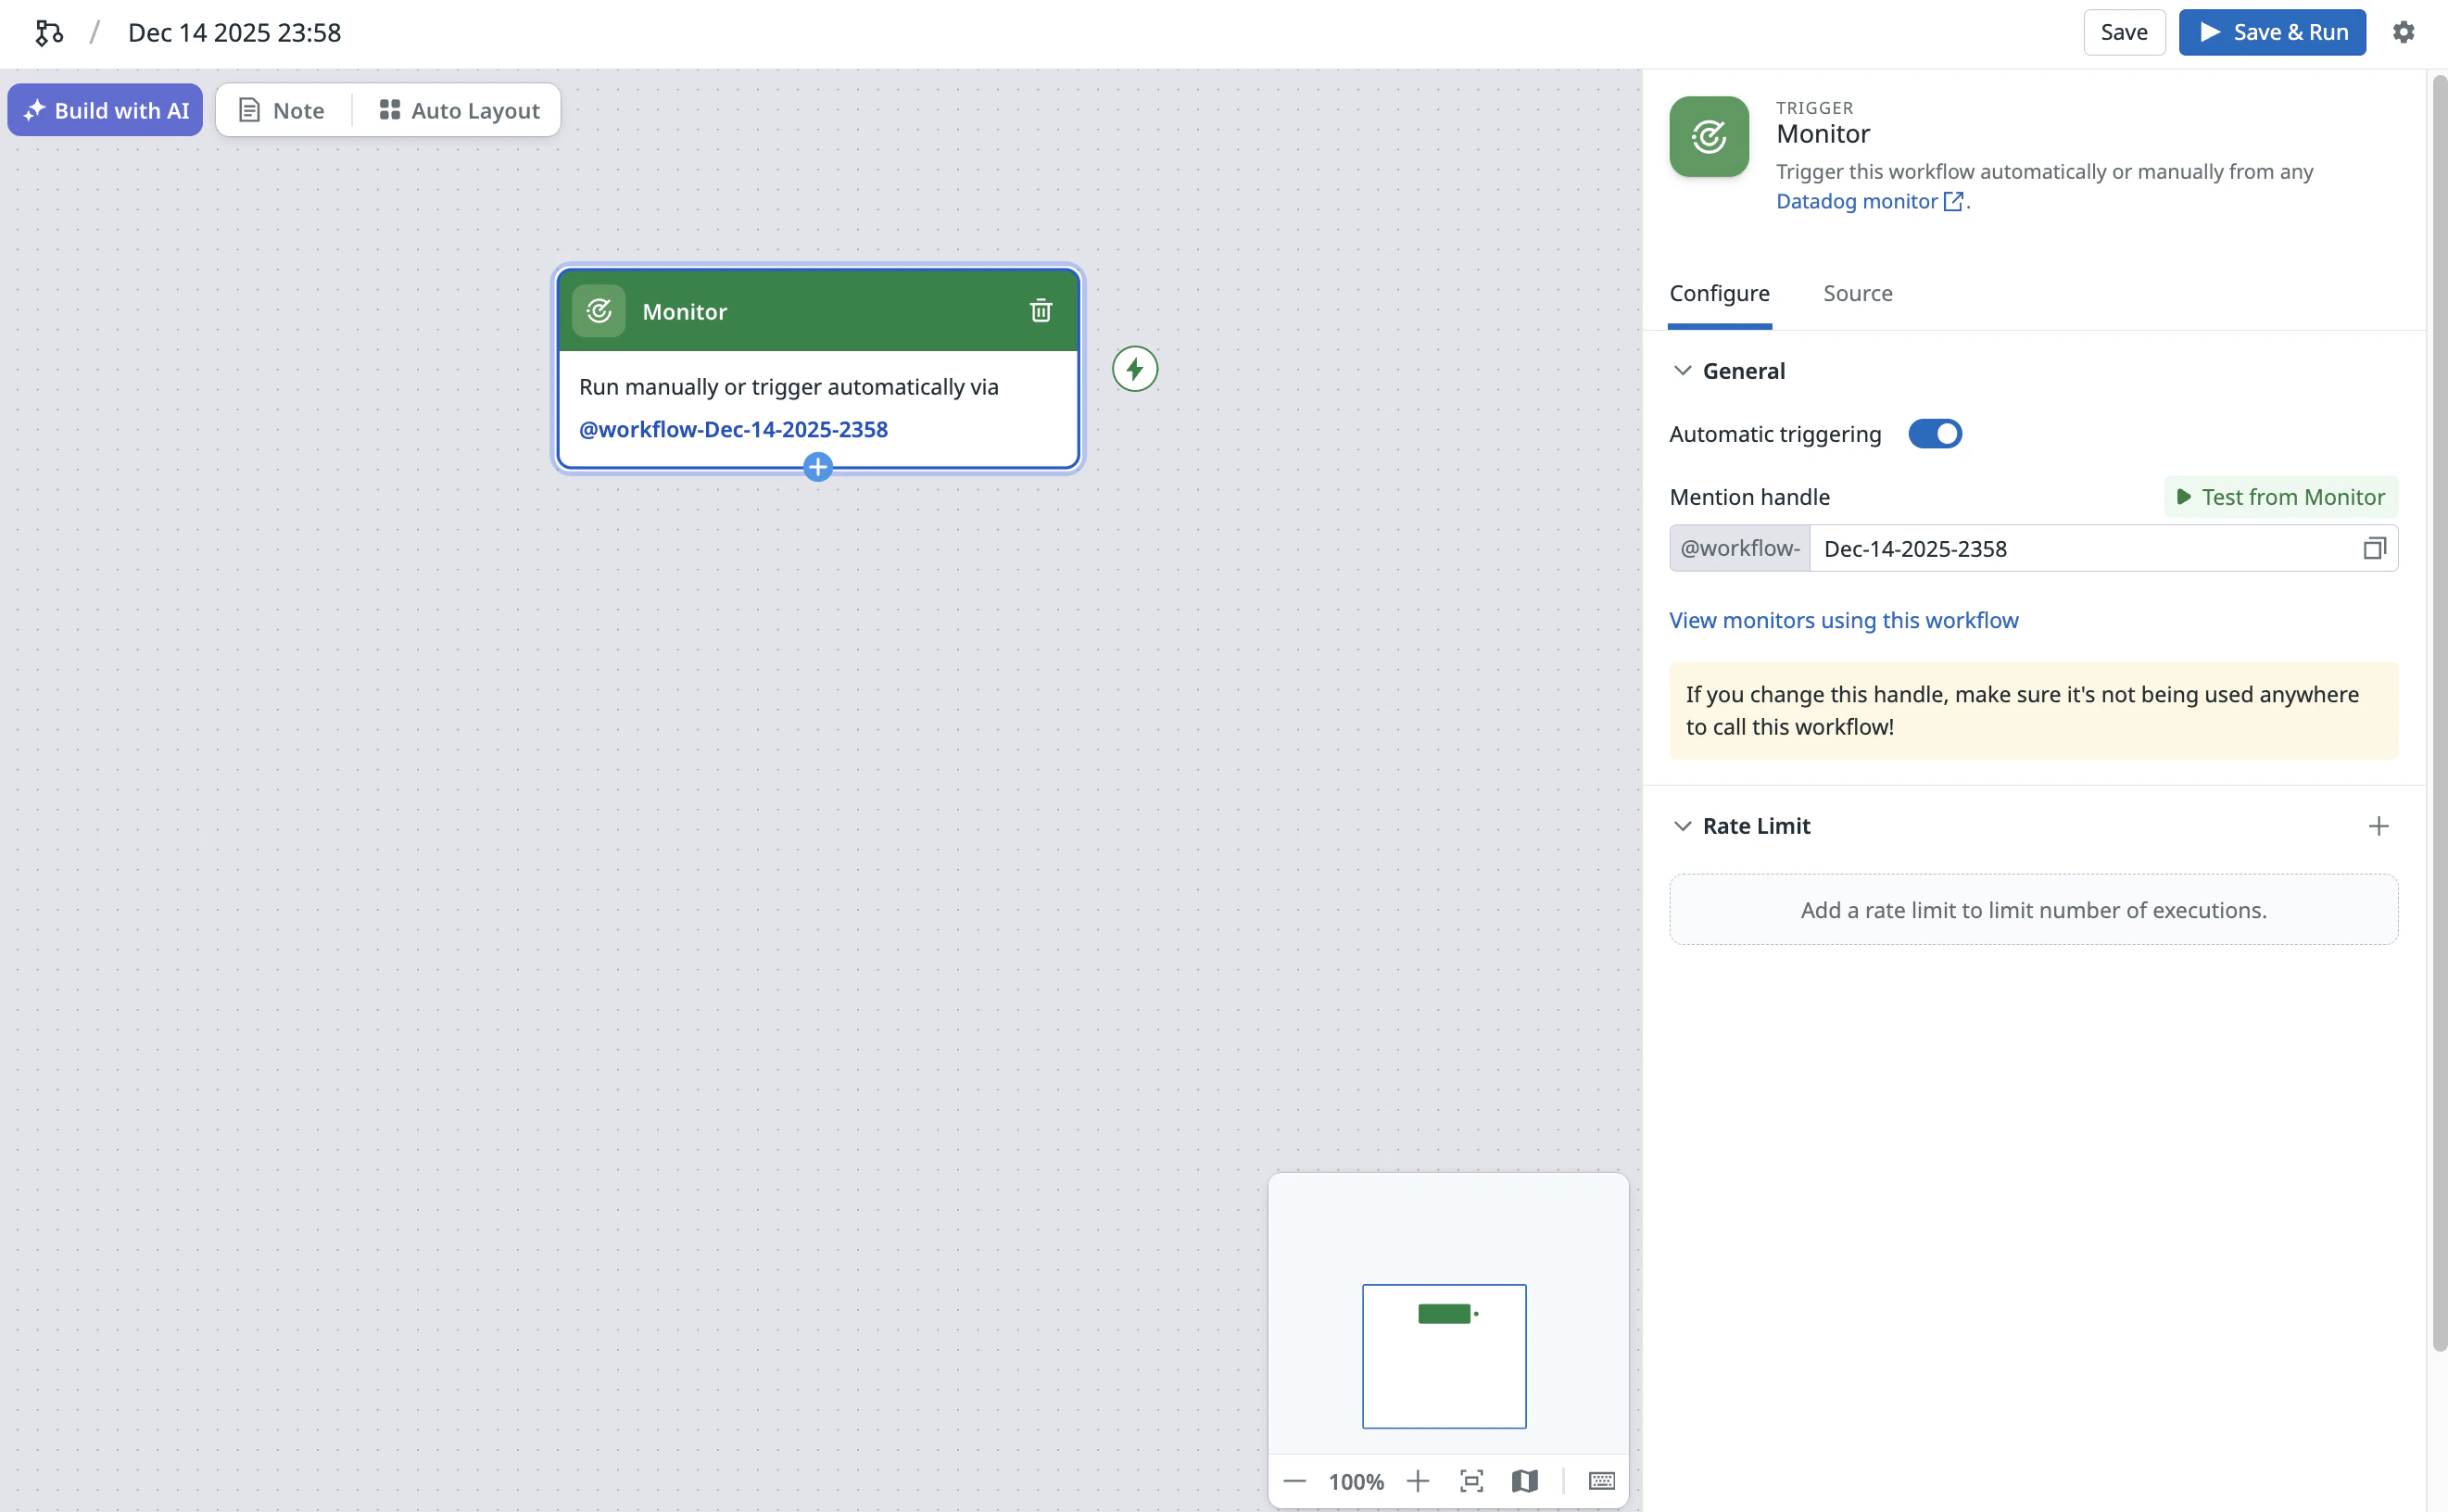Add a rate limit using the plus icon
The image size is (2448, 1512).
2378,826
